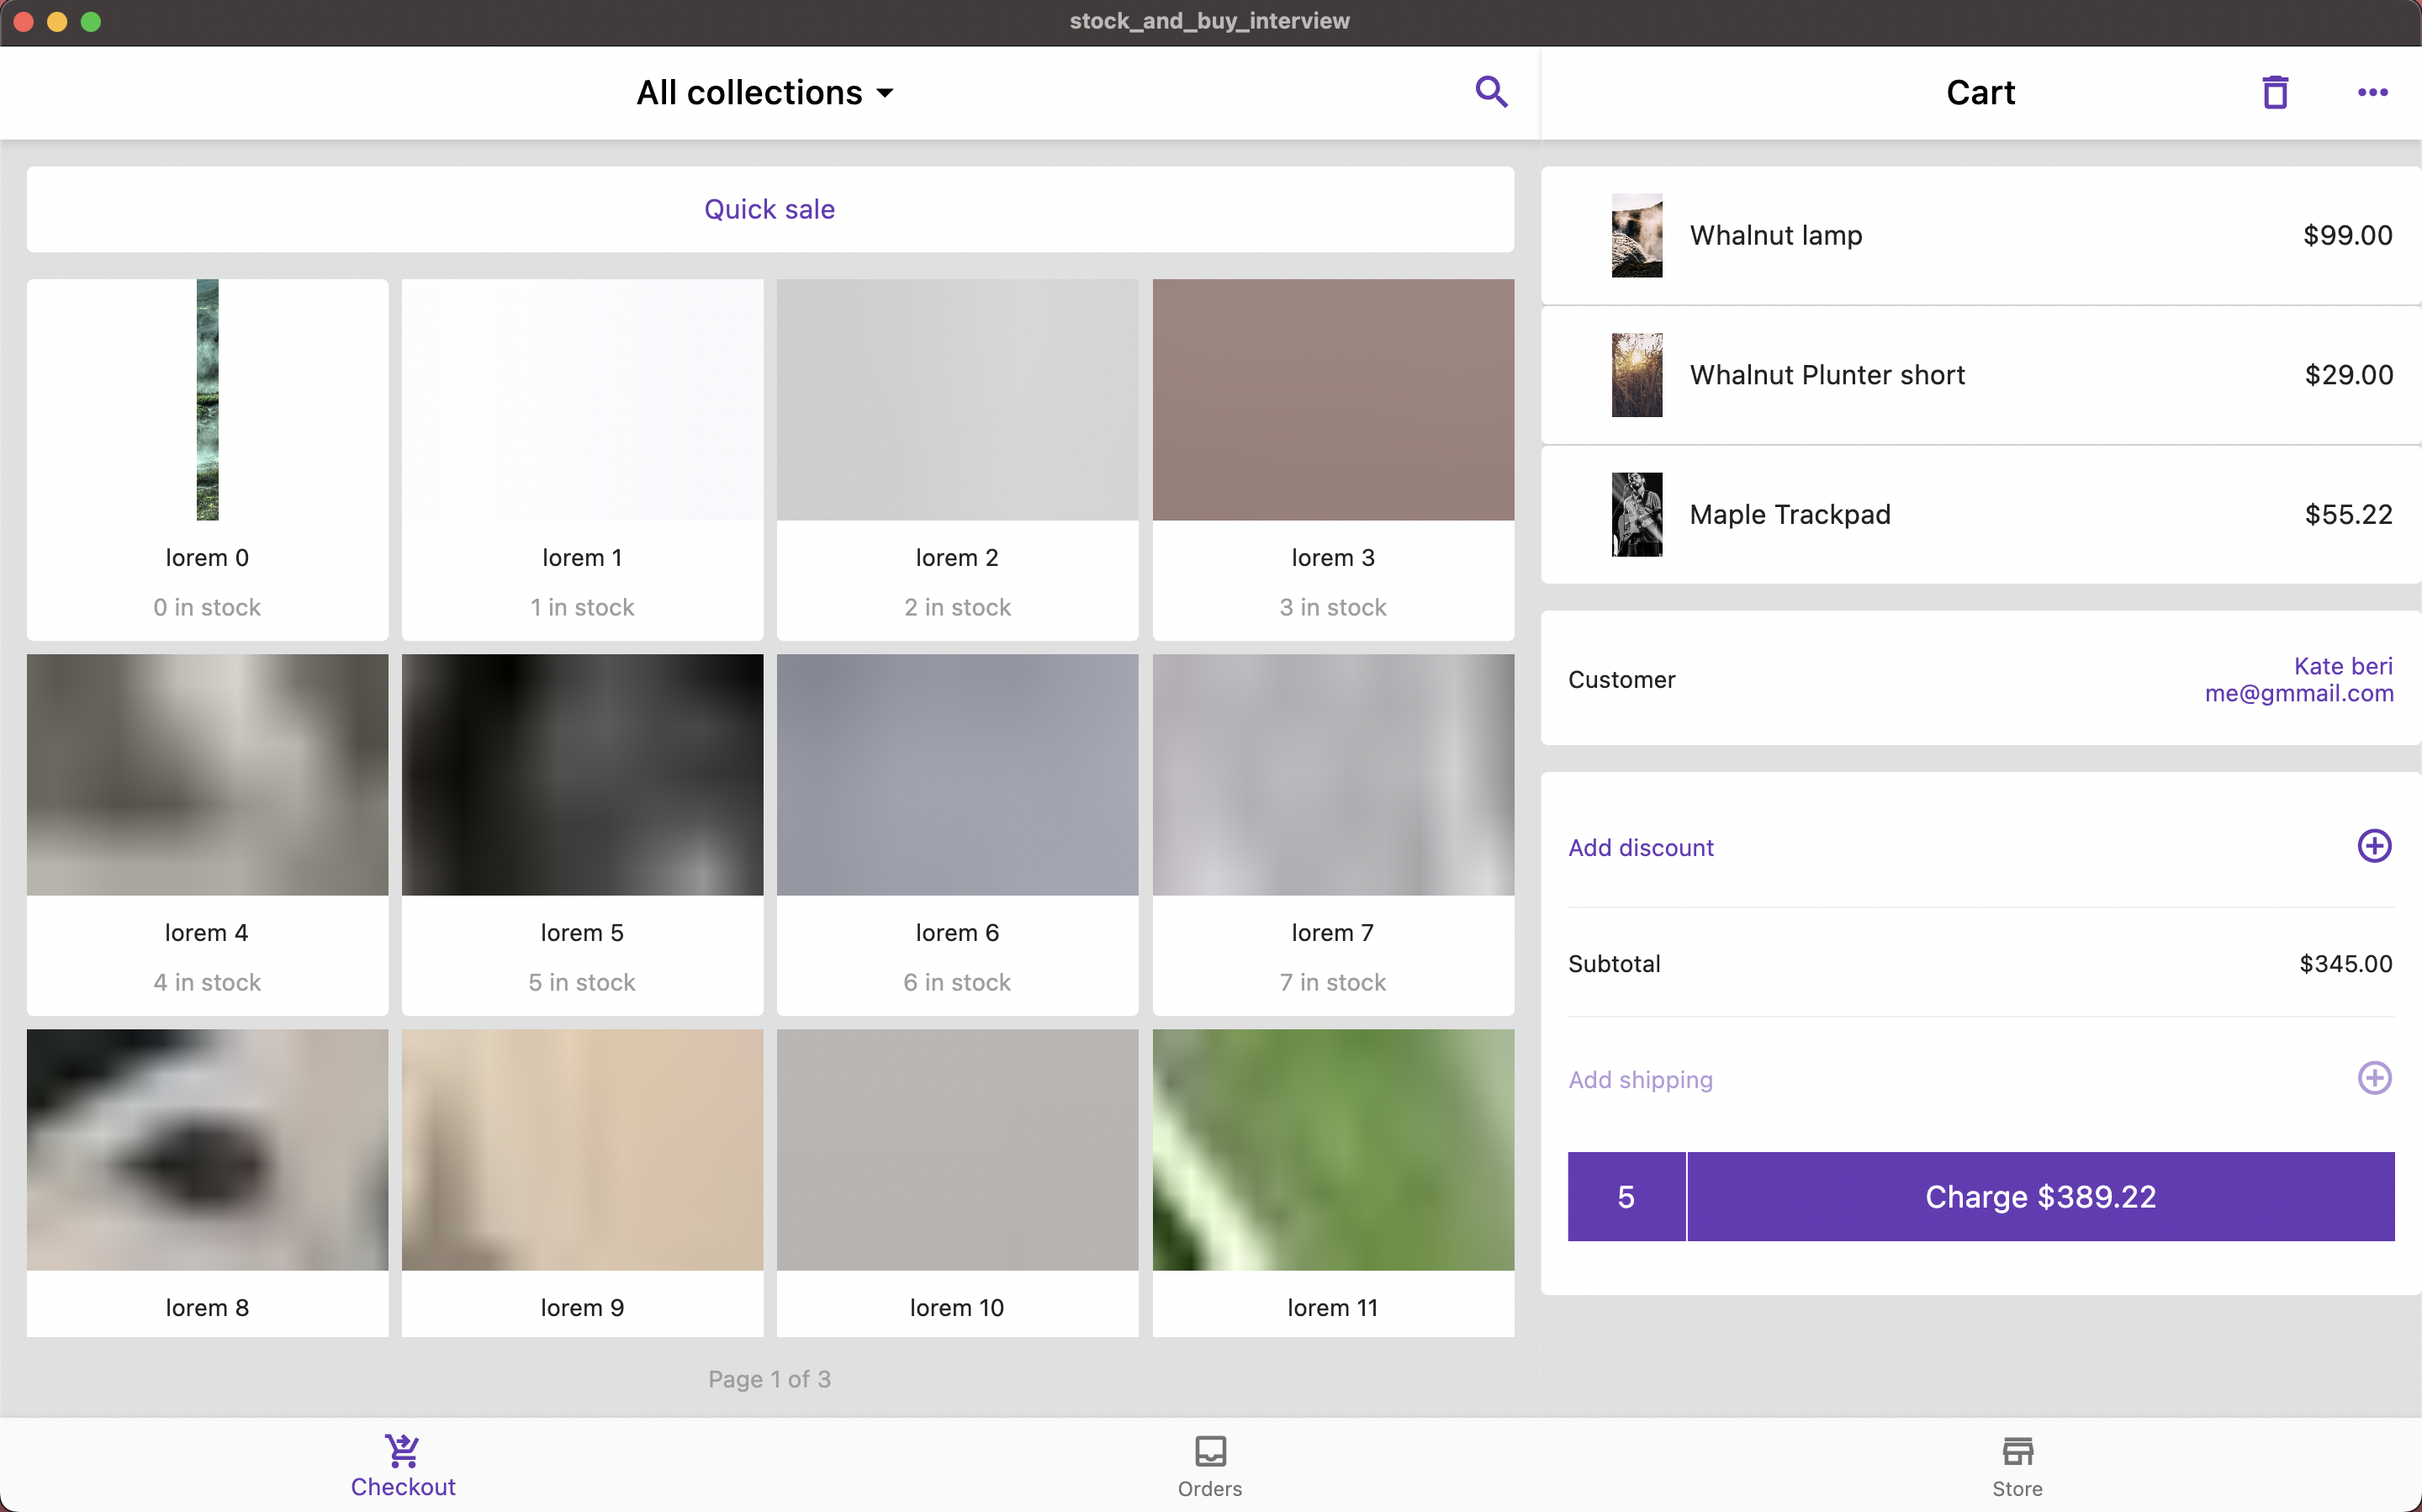Add lorem 3 product to cart

pos(1332,459)
